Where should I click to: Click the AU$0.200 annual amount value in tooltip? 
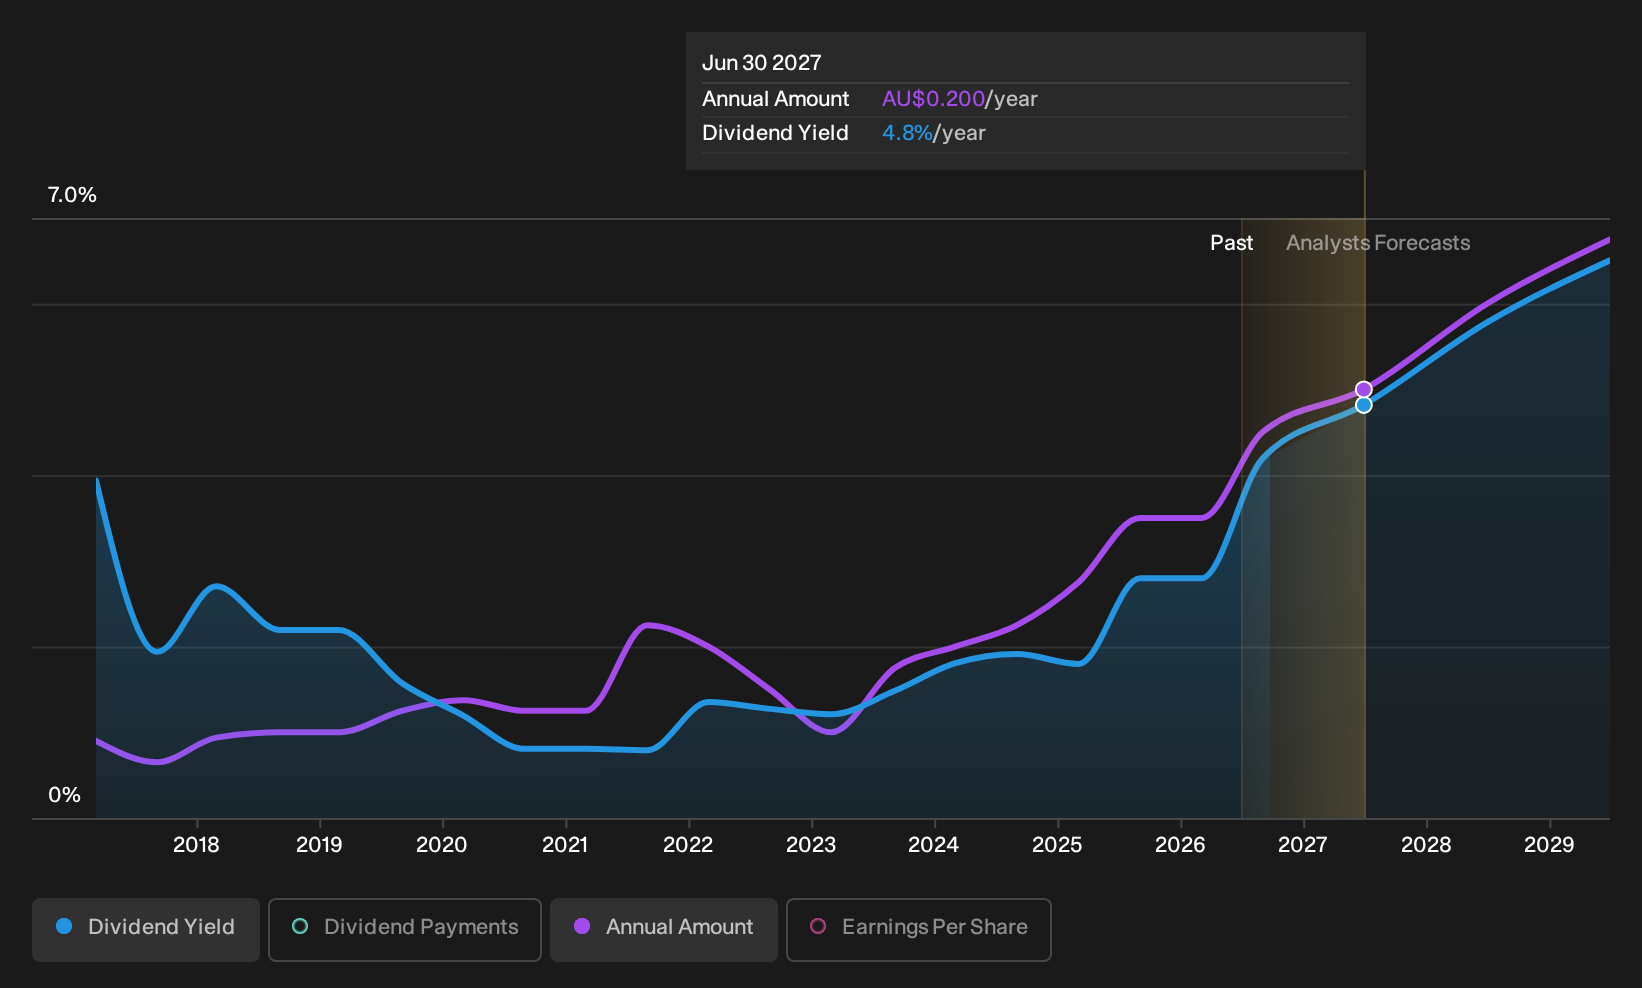[x=934, y=99]
